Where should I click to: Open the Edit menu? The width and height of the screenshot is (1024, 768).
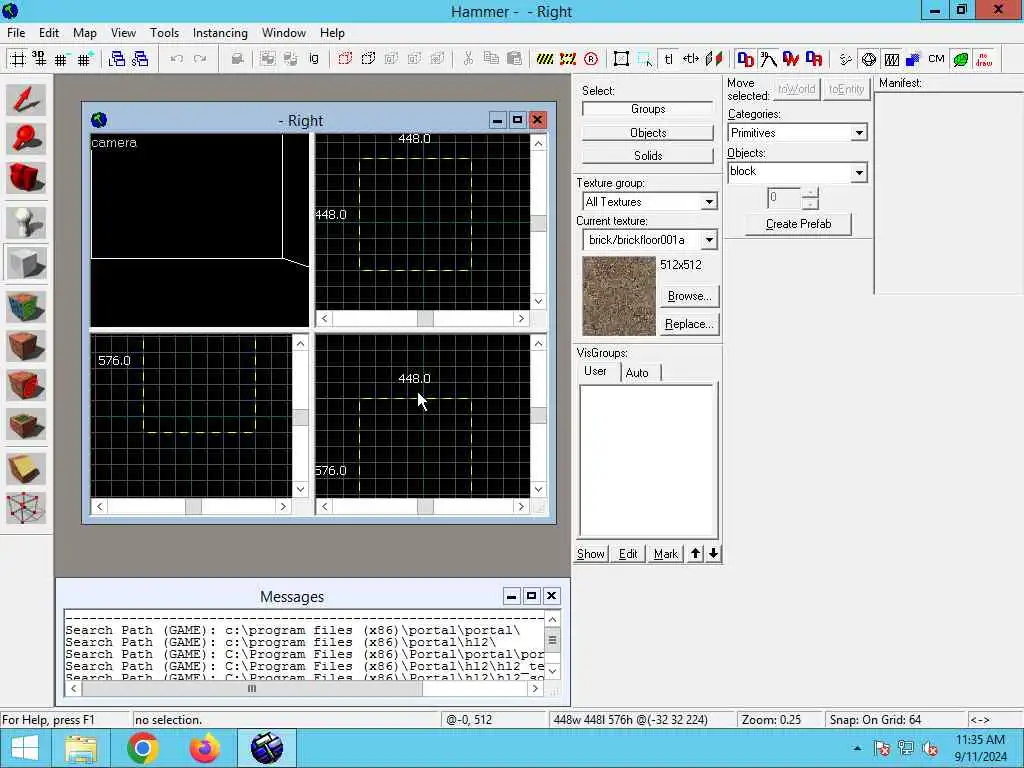[49, 33]
